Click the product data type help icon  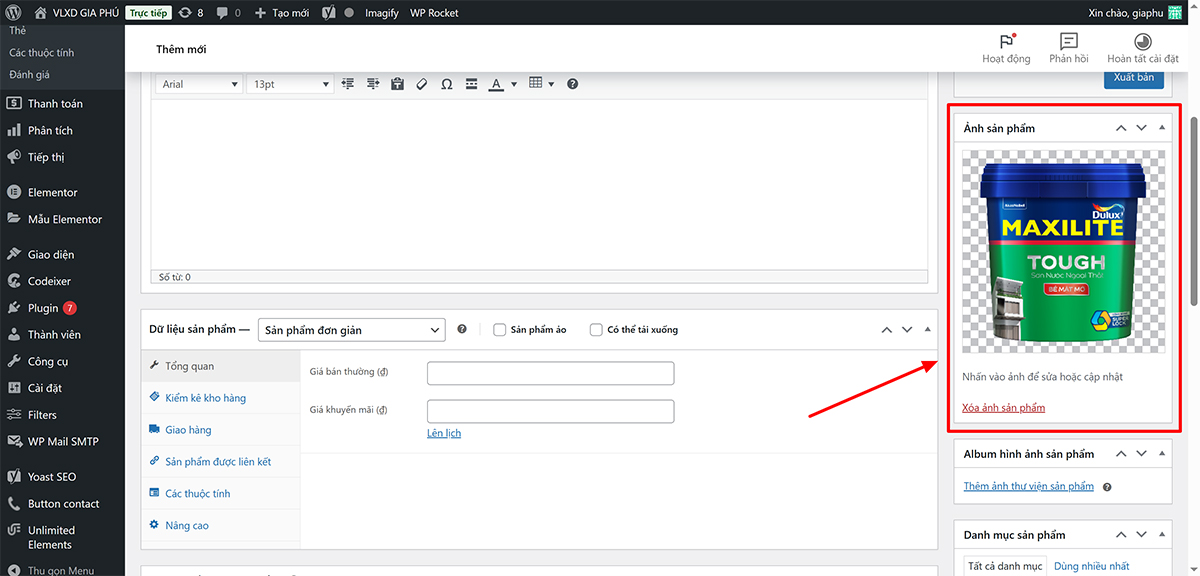click(462, 329)
